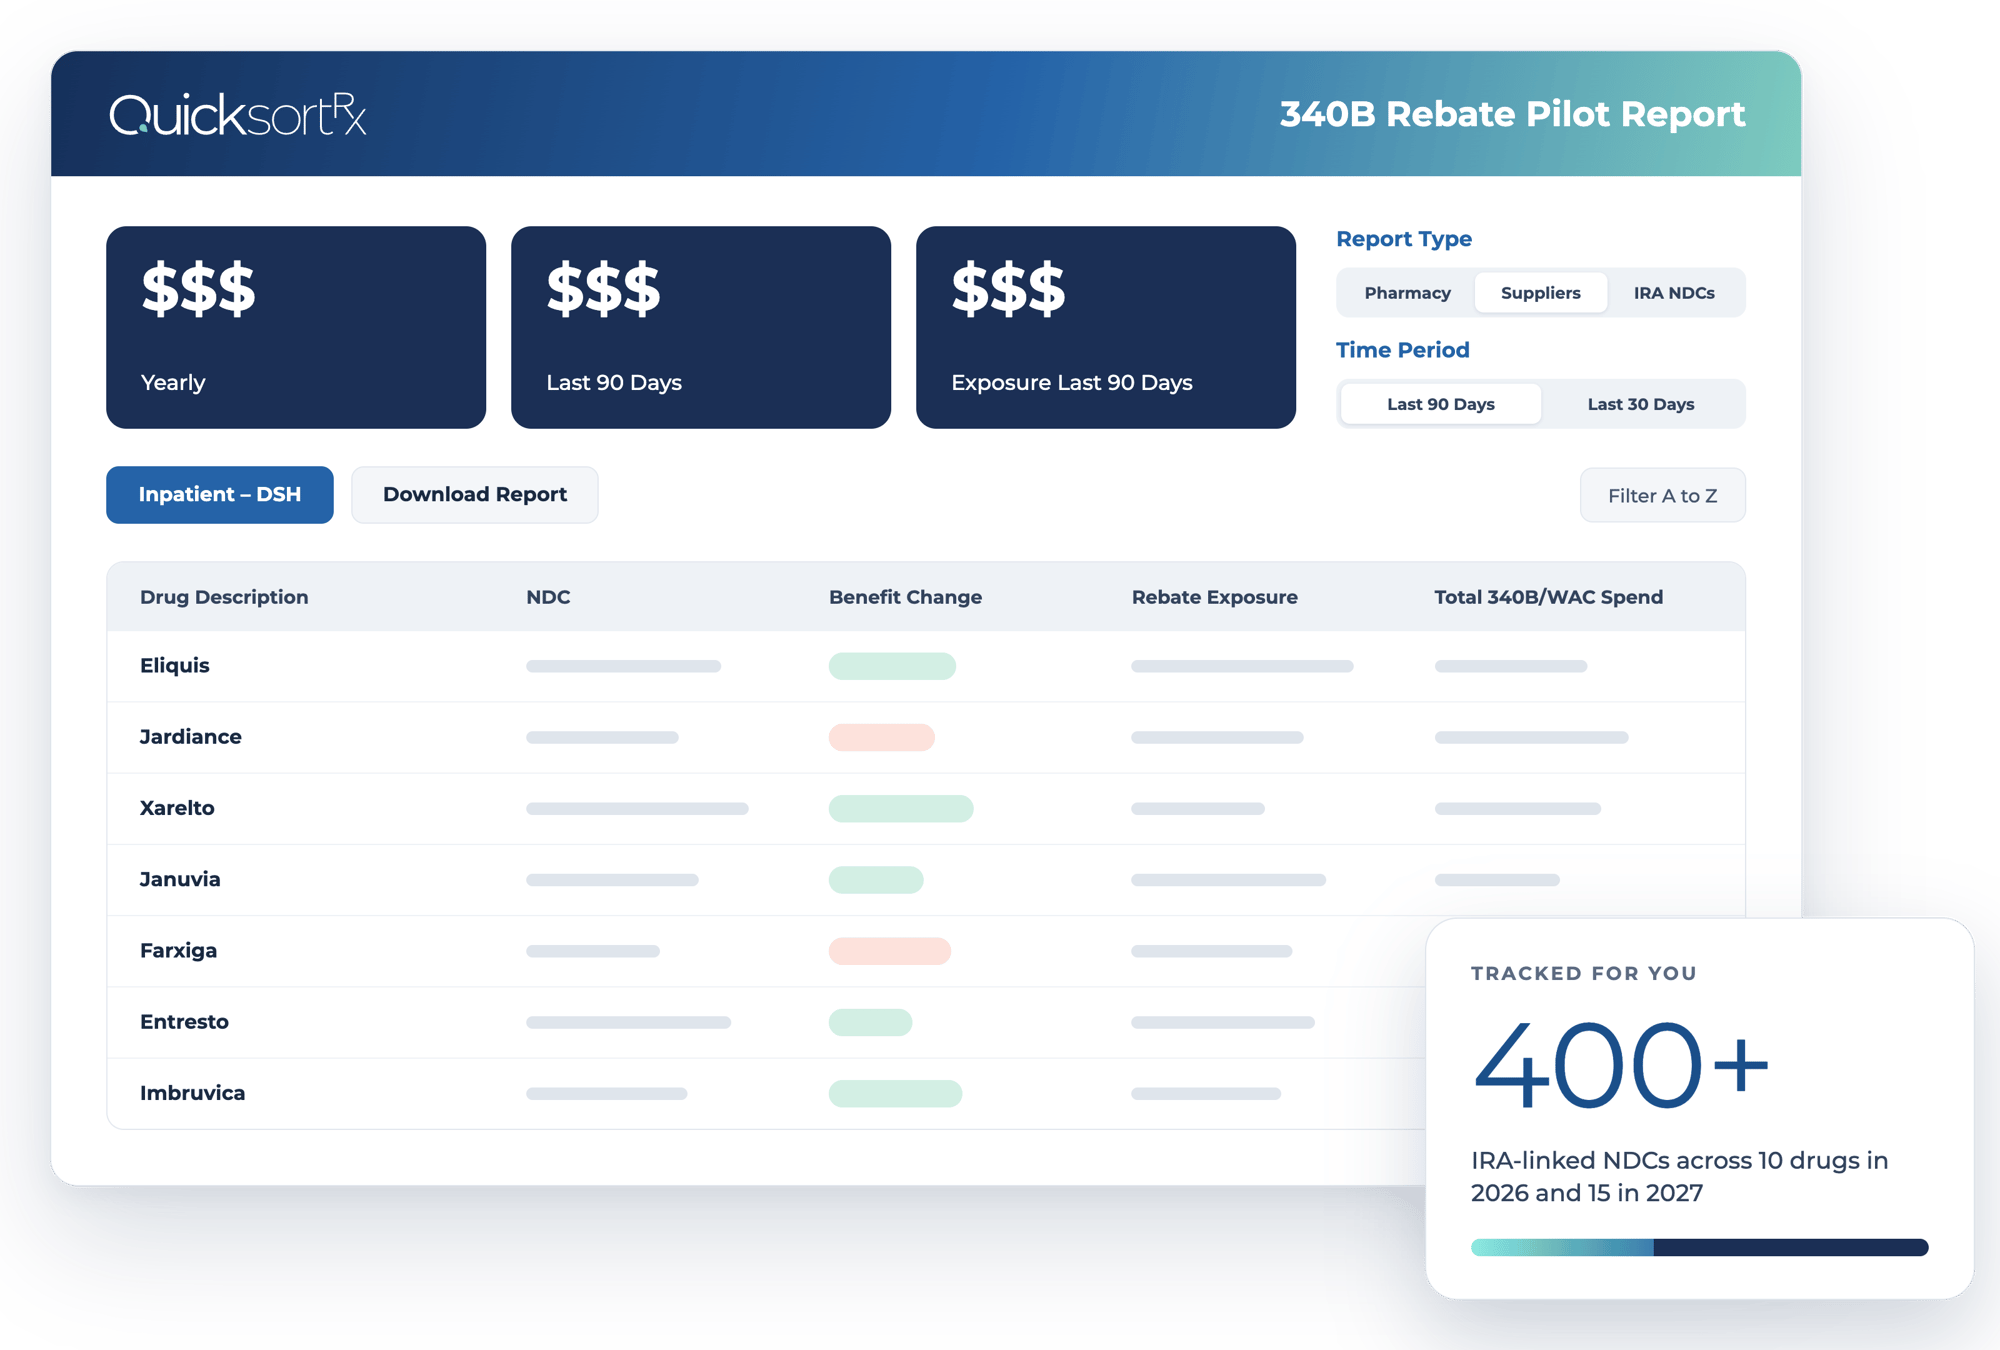Select the IRA NDCs report type
Screen dimensions: 2000x1350
(x=1674, y=293)
